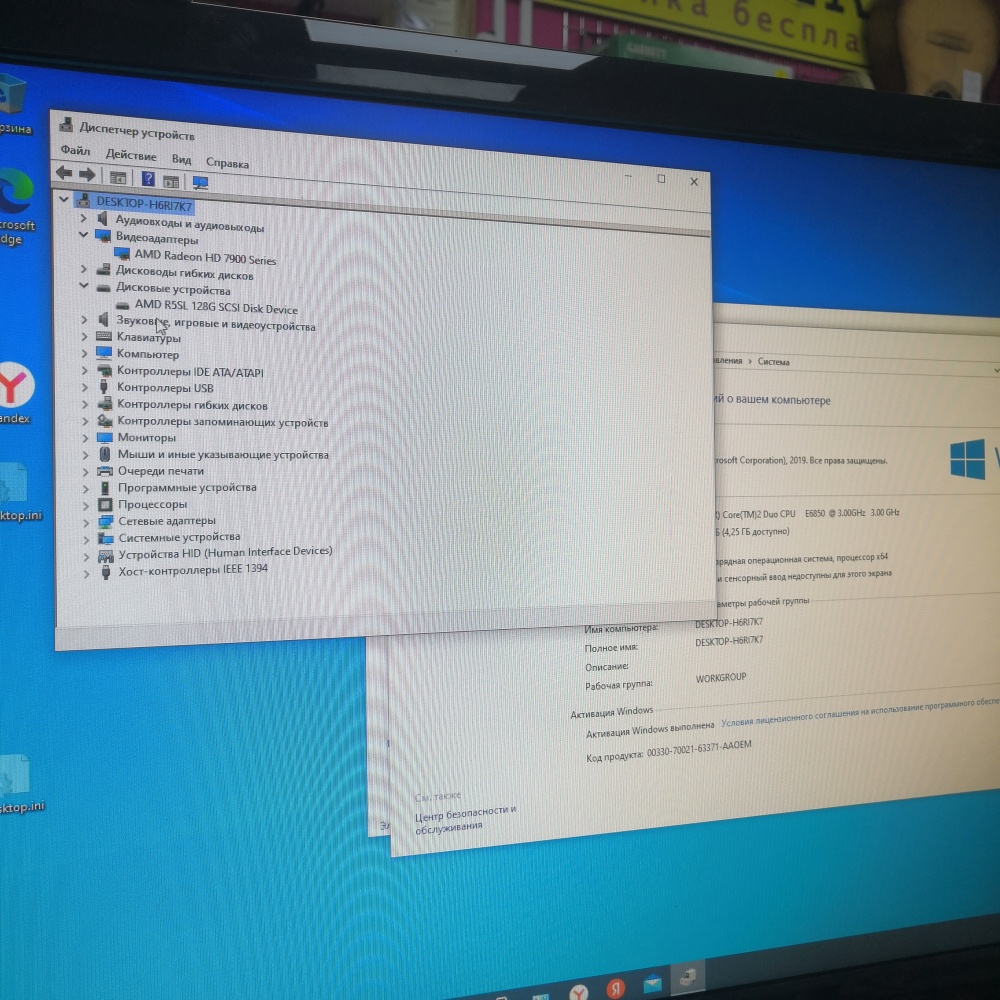The image size is (1000, 1000).
Task: Collapse the Видеоадаптеры category
Action: pos(85,237)
